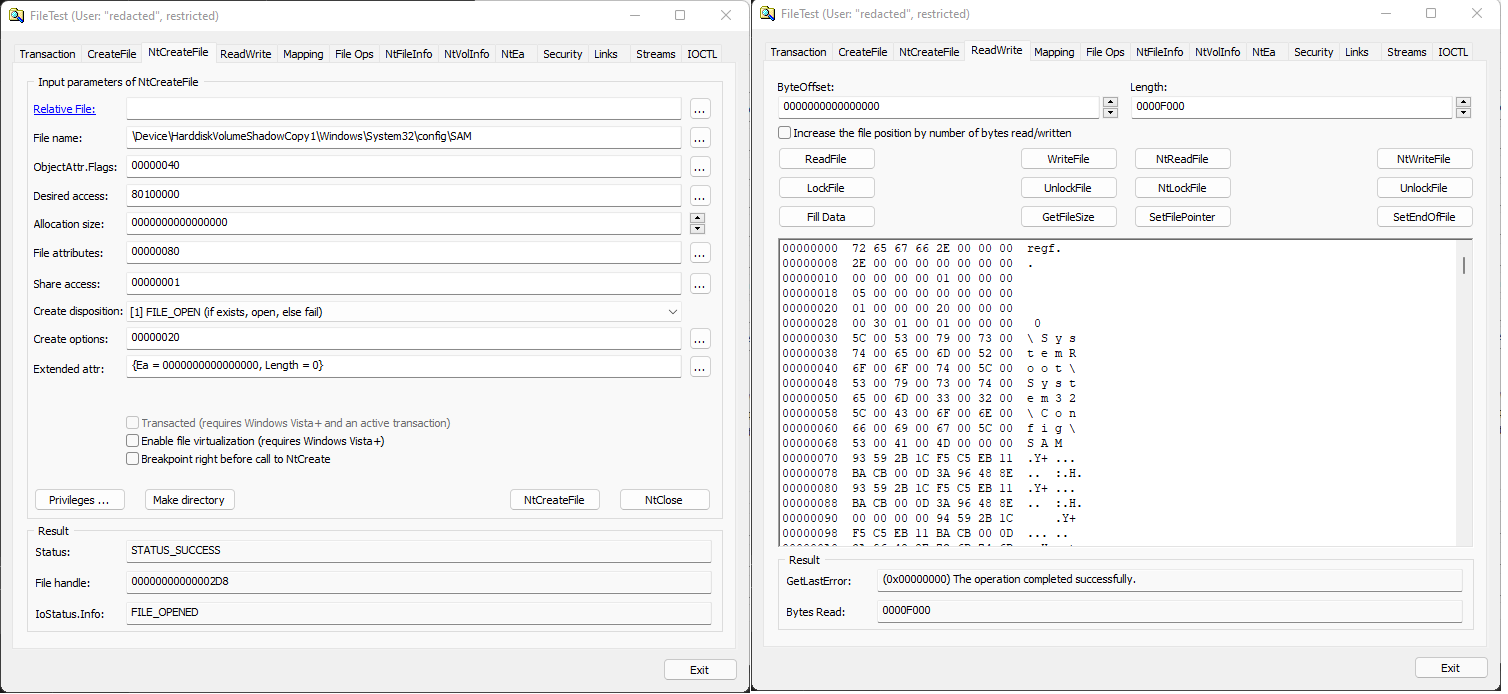Open ellipsis button for Desired access

click(700, 196)
